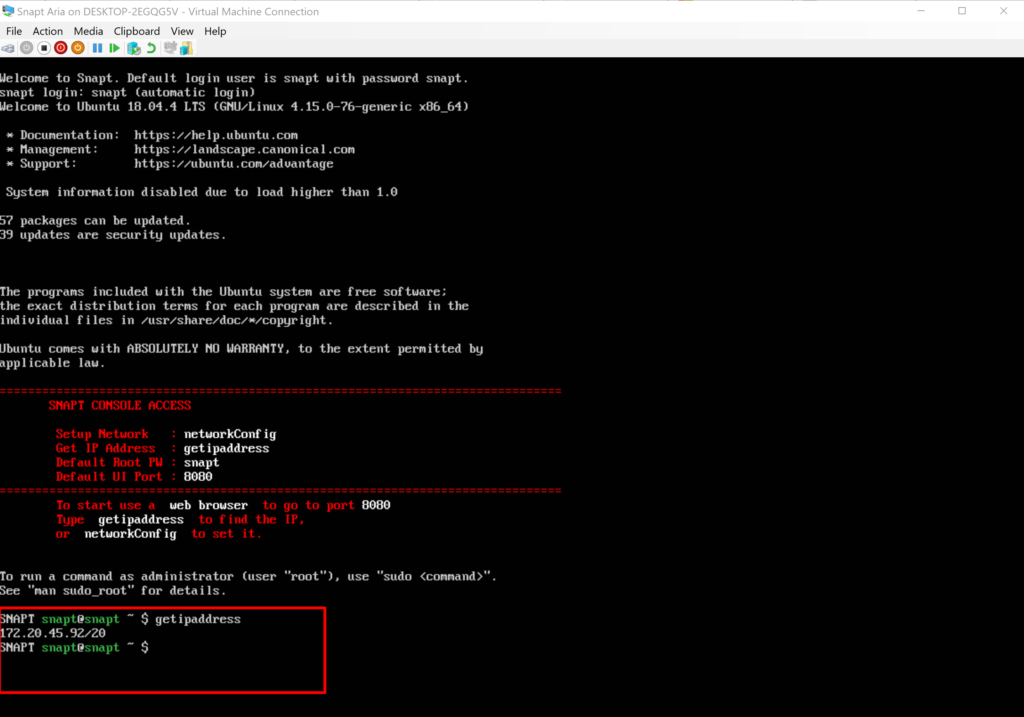Click the 'System information disabled due to load' line
The height and width of the screenshot is (717, 1024).
202,192
